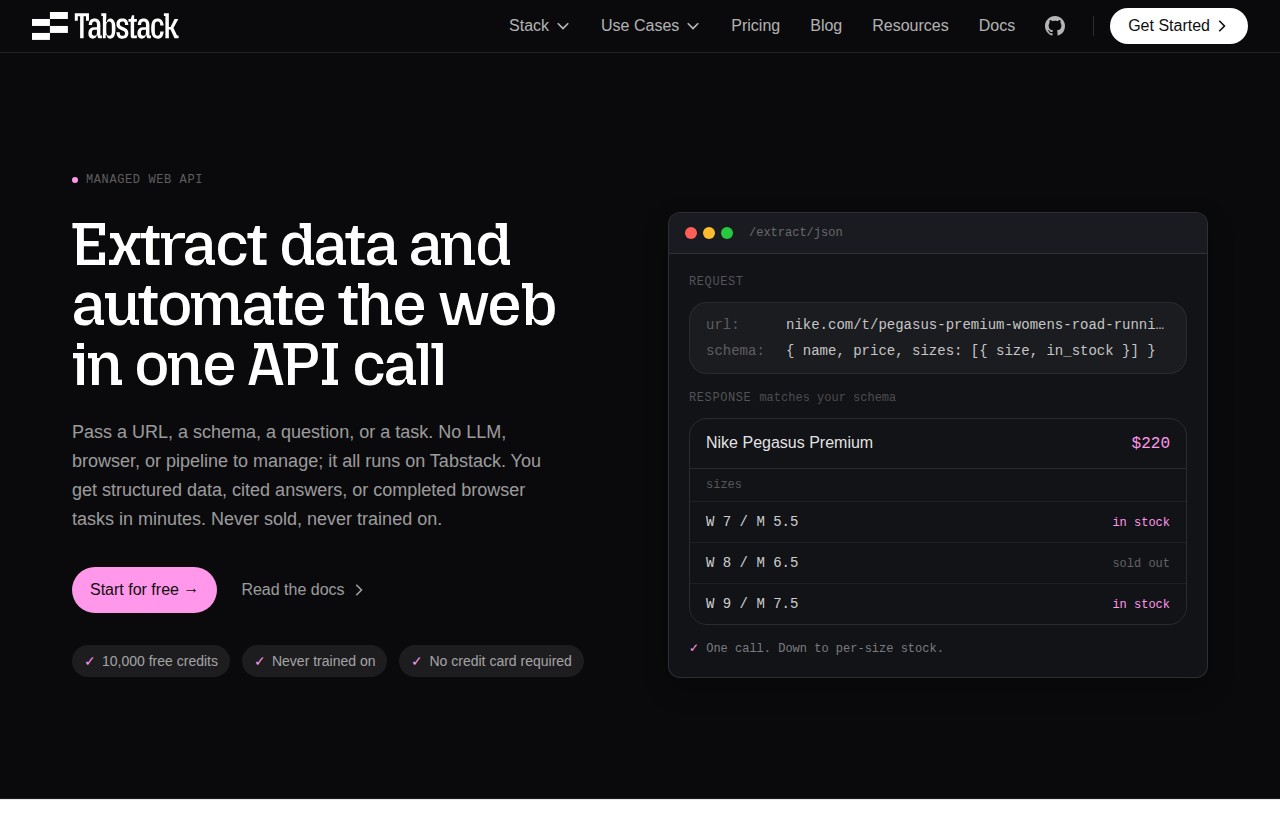Click the schema definition text

pos(970,350)
